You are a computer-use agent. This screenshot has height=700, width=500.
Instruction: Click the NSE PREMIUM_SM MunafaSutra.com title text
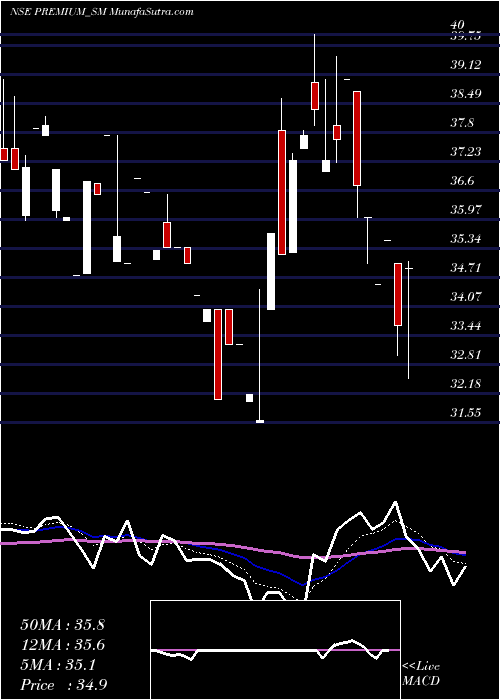click(x=102, y=12)
